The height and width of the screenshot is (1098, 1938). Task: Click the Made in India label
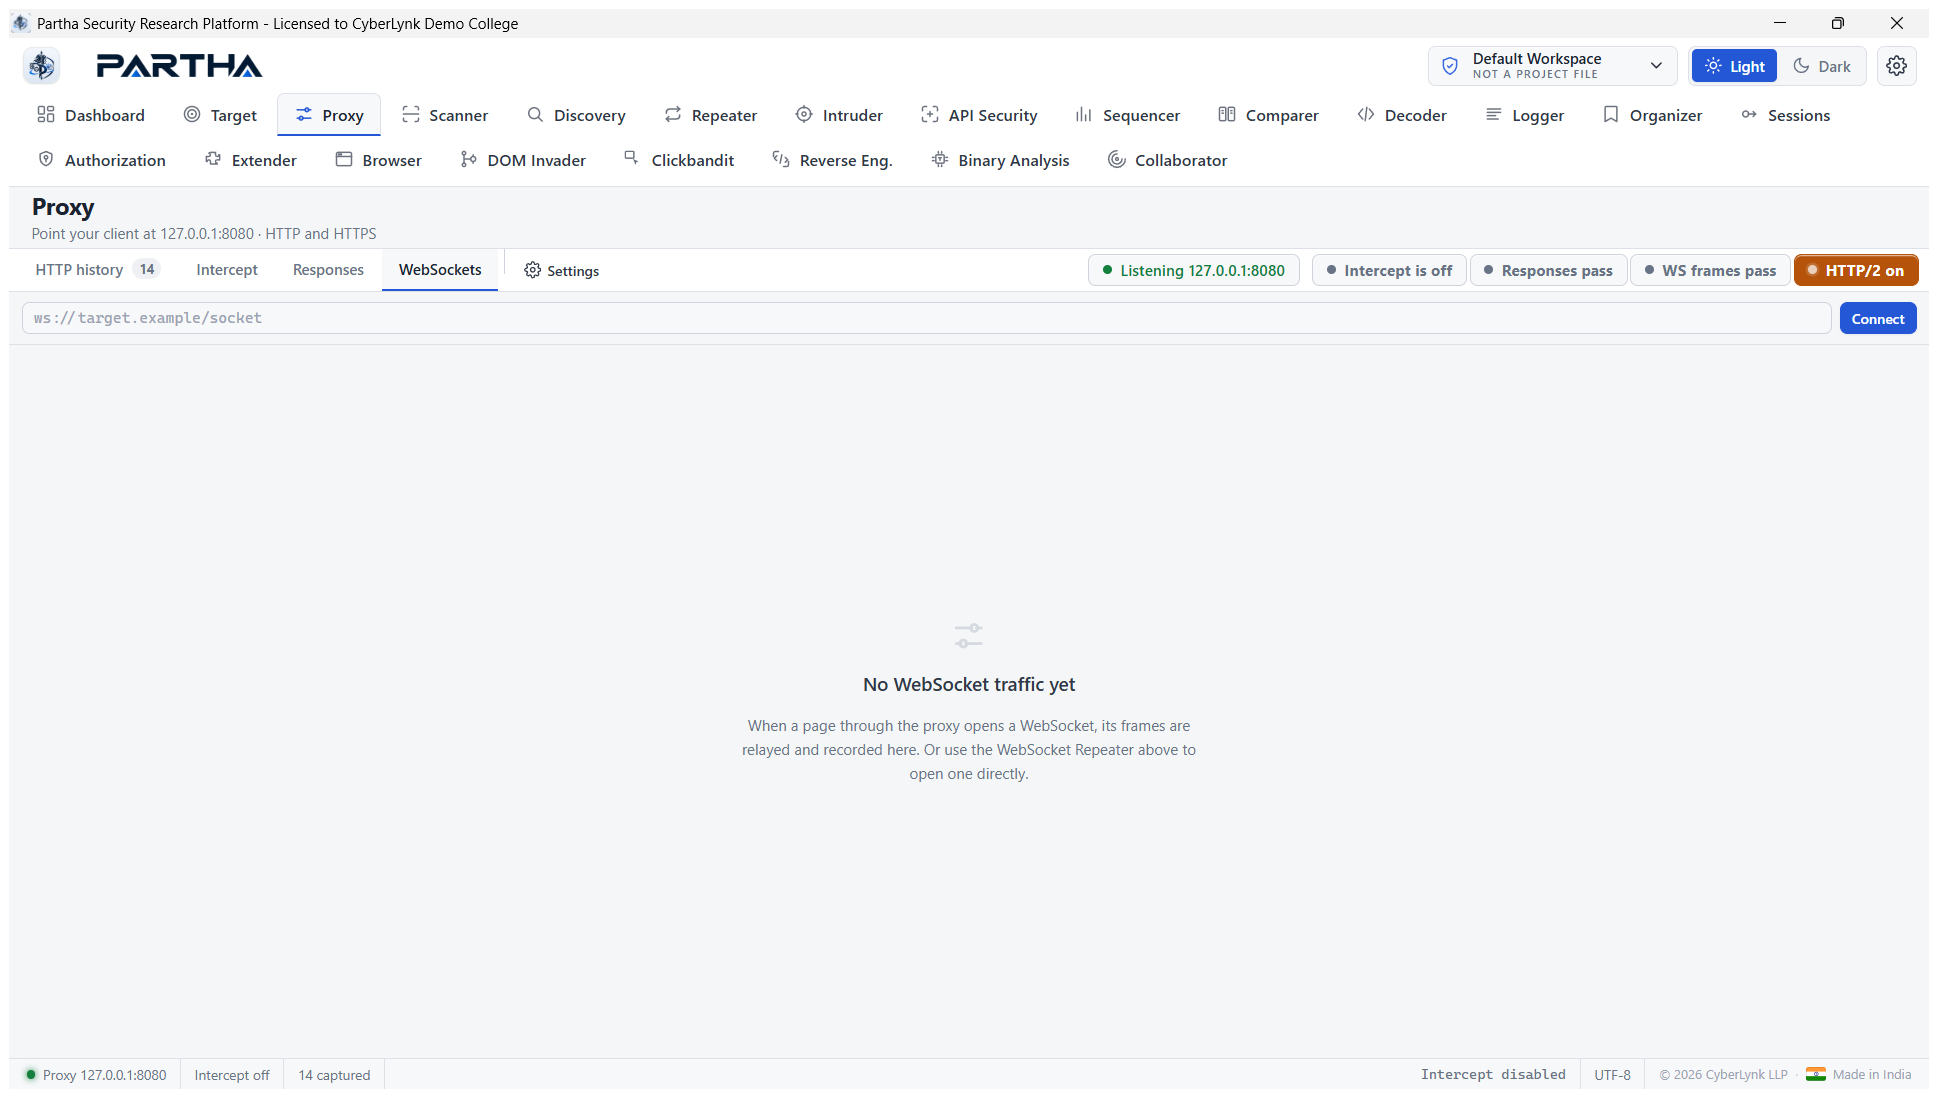point(1872,1075)
